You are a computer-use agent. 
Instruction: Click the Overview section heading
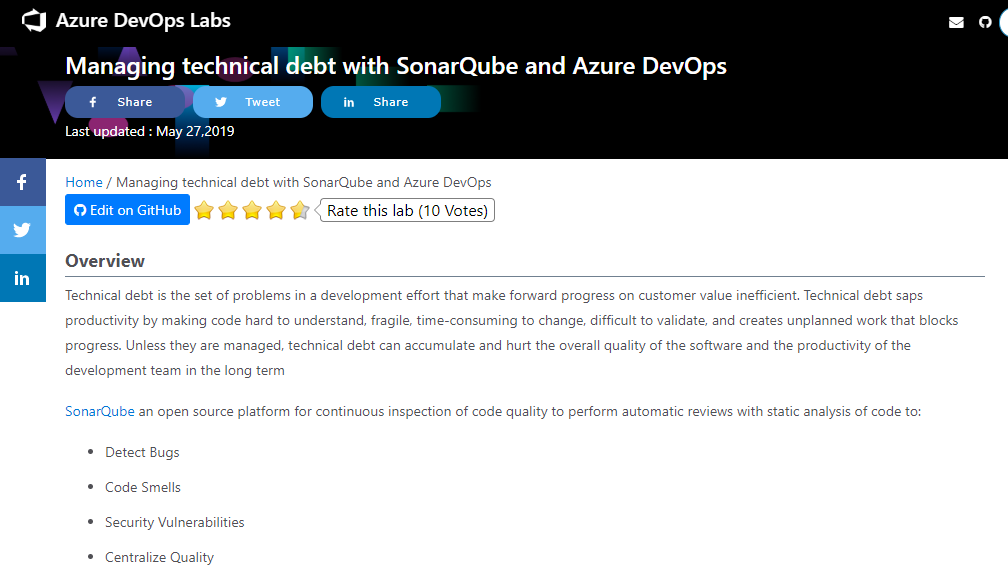pyautogui.click(x=105, y=261)
